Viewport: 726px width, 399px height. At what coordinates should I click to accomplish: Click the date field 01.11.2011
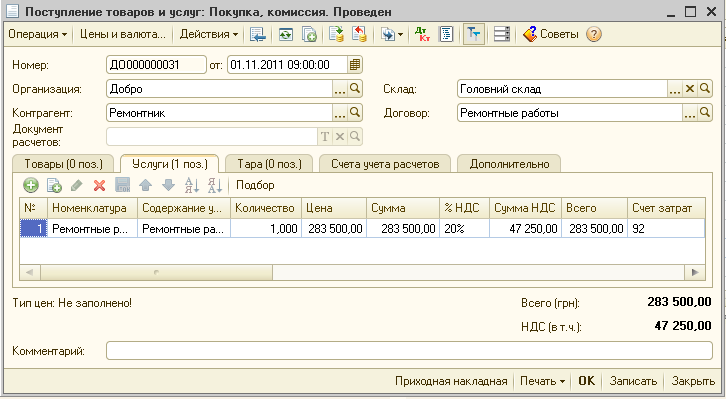click(287, 65)
